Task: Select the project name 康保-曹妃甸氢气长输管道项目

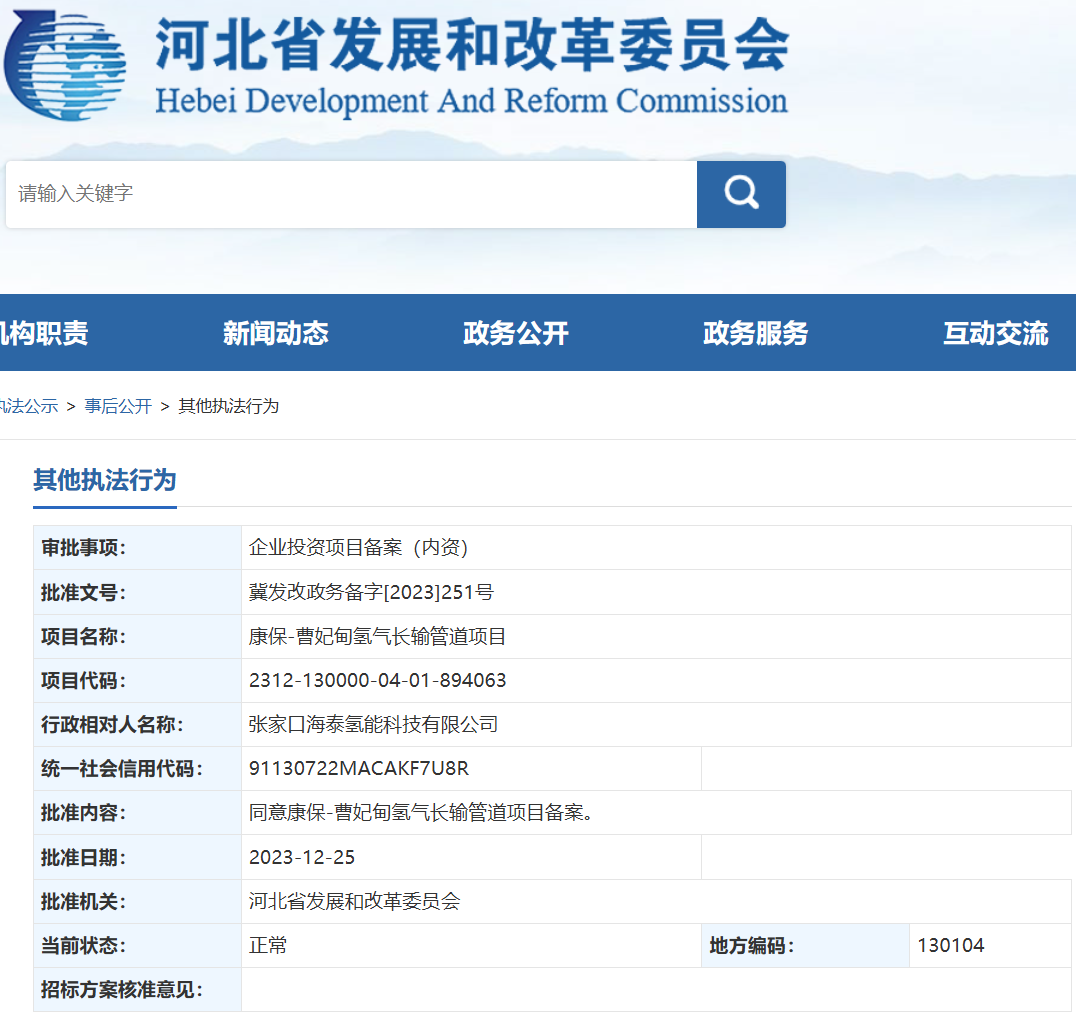Action: click(x=380, y=636)
